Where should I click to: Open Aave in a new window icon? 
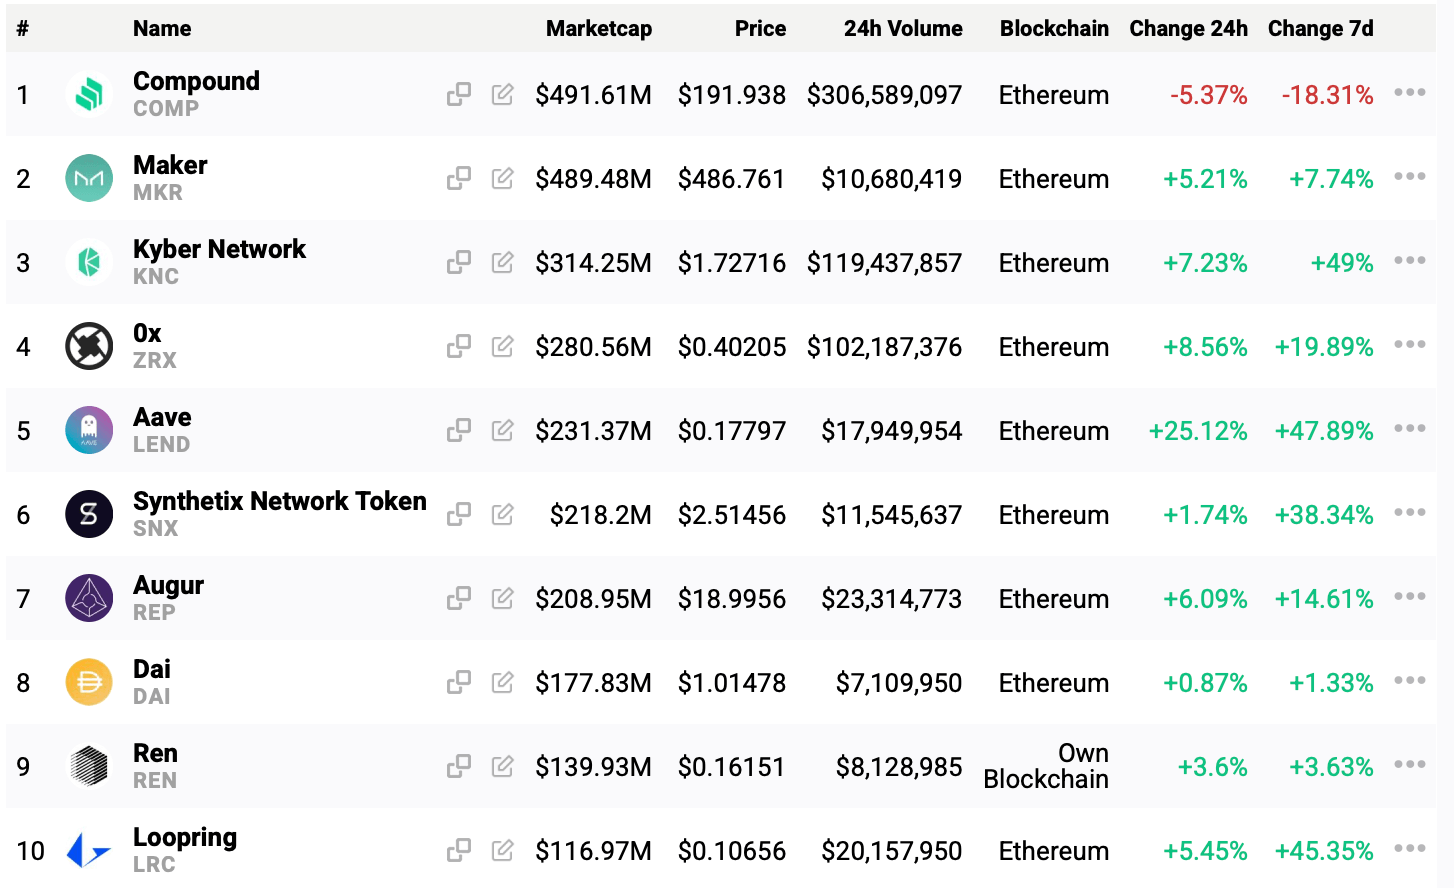pyautogui.click(x=459, y=430)
